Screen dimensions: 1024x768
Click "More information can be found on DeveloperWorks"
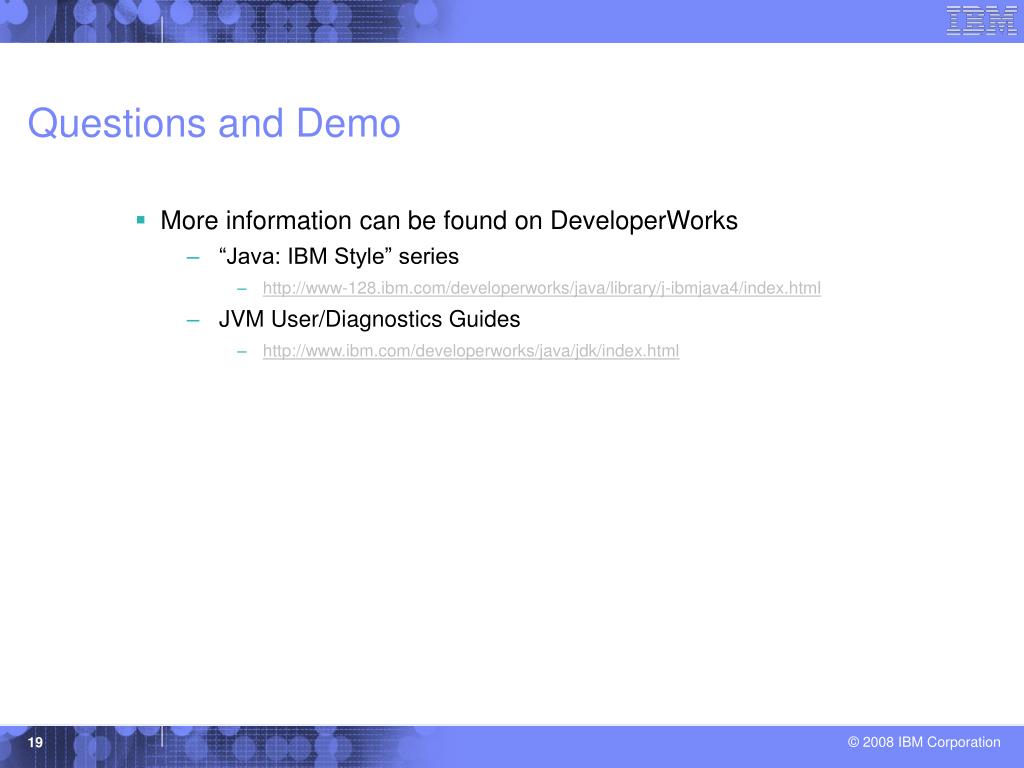pyautogui.click(x=449, y=221)
